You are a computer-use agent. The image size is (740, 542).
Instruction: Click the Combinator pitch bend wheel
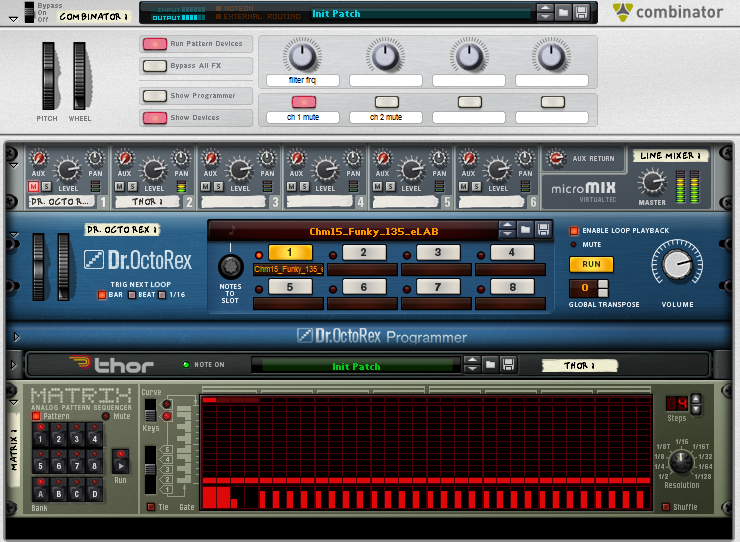(49, 76)
